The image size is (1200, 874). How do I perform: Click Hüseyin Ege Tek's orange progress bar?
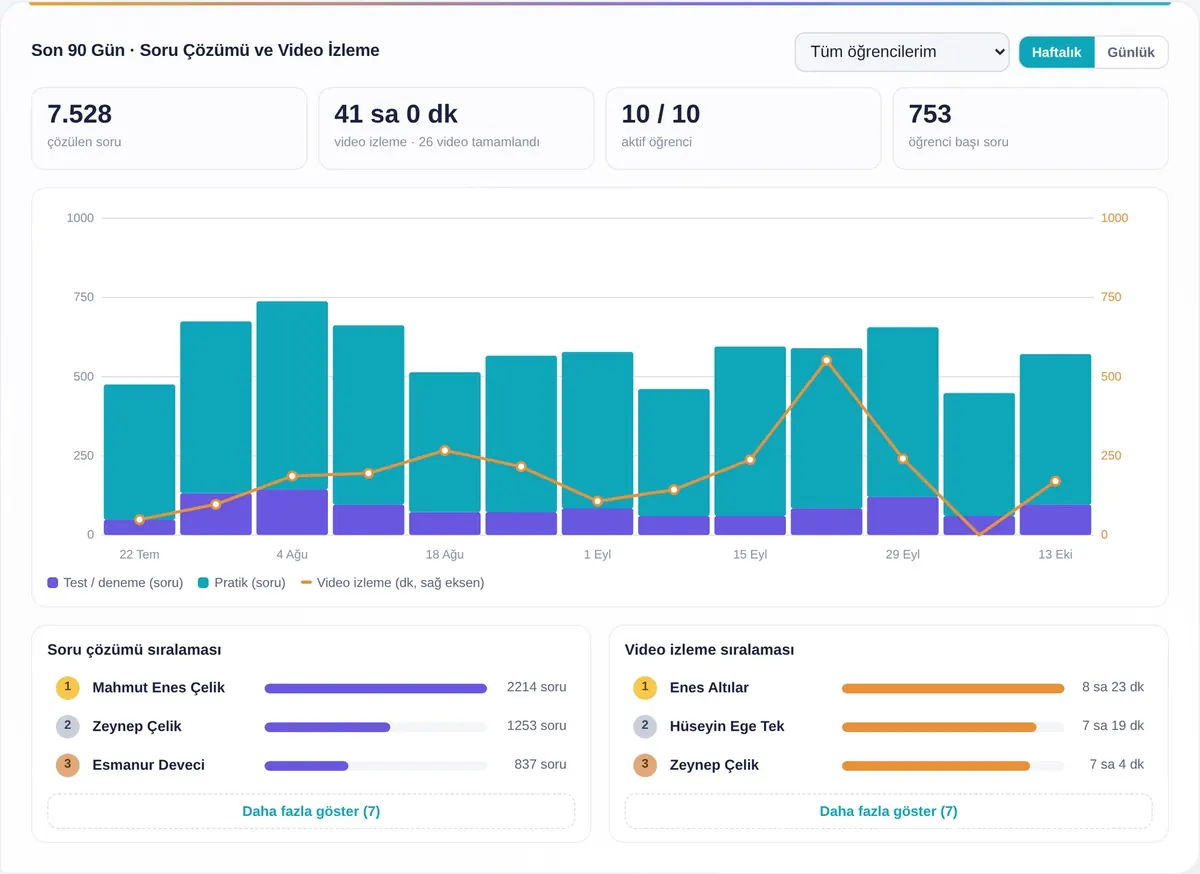tap(939, 727)
